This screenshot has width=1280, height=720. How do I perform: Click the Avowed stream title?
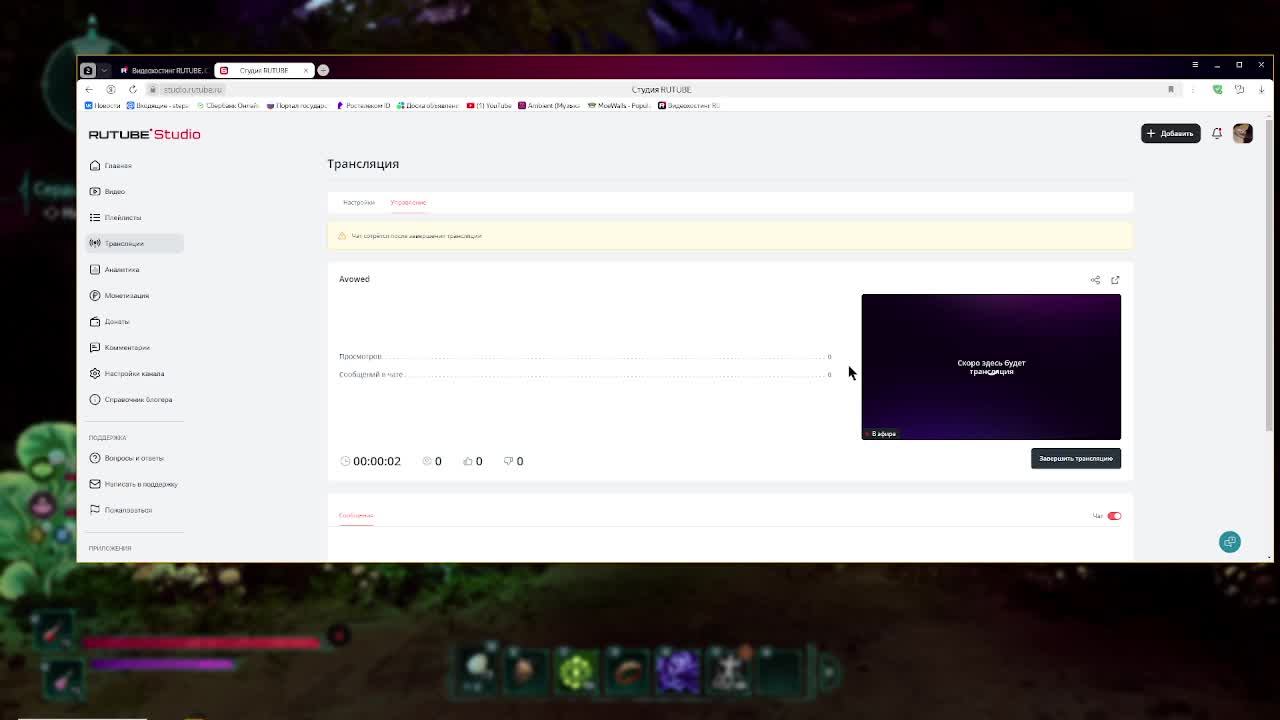coord(354,279)
